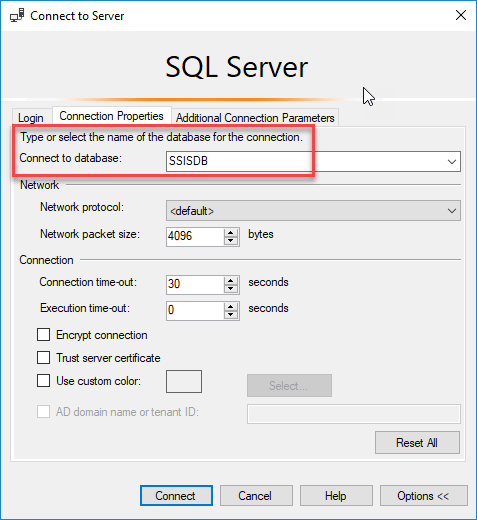Select the Connection Properties tab
This screenshot has width=477, height=520.
111,116
